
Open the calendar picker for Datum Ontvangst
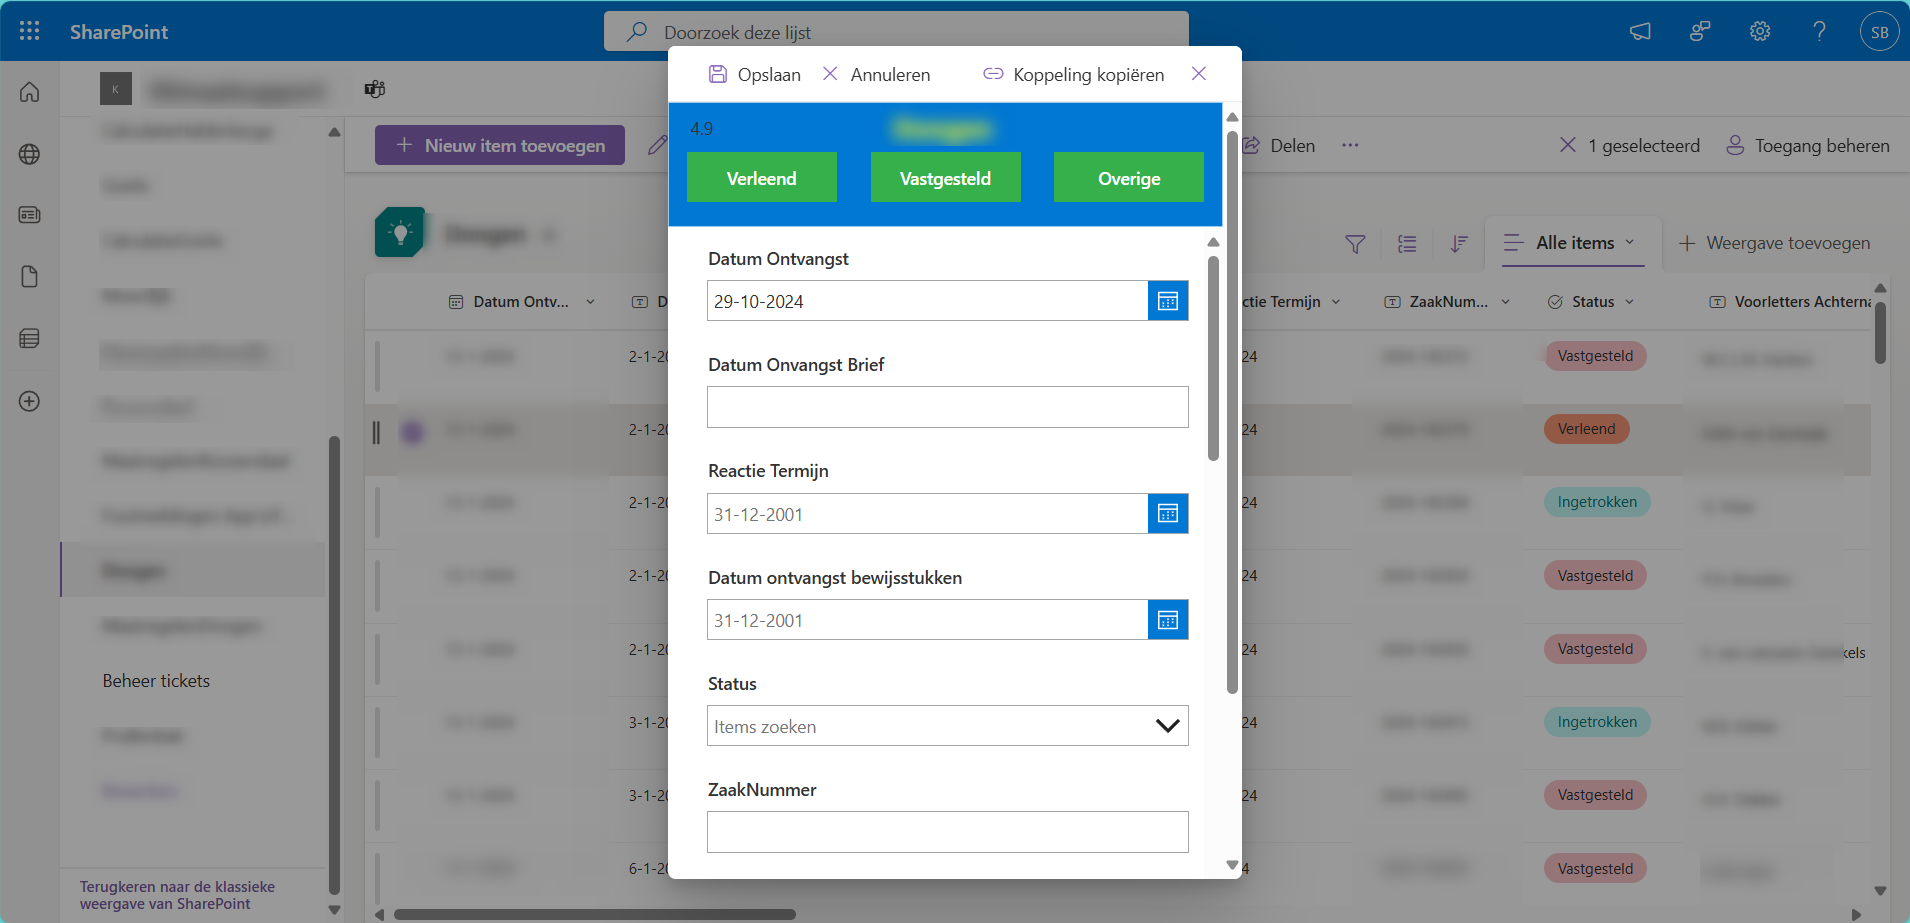[x=1167, y=300]
